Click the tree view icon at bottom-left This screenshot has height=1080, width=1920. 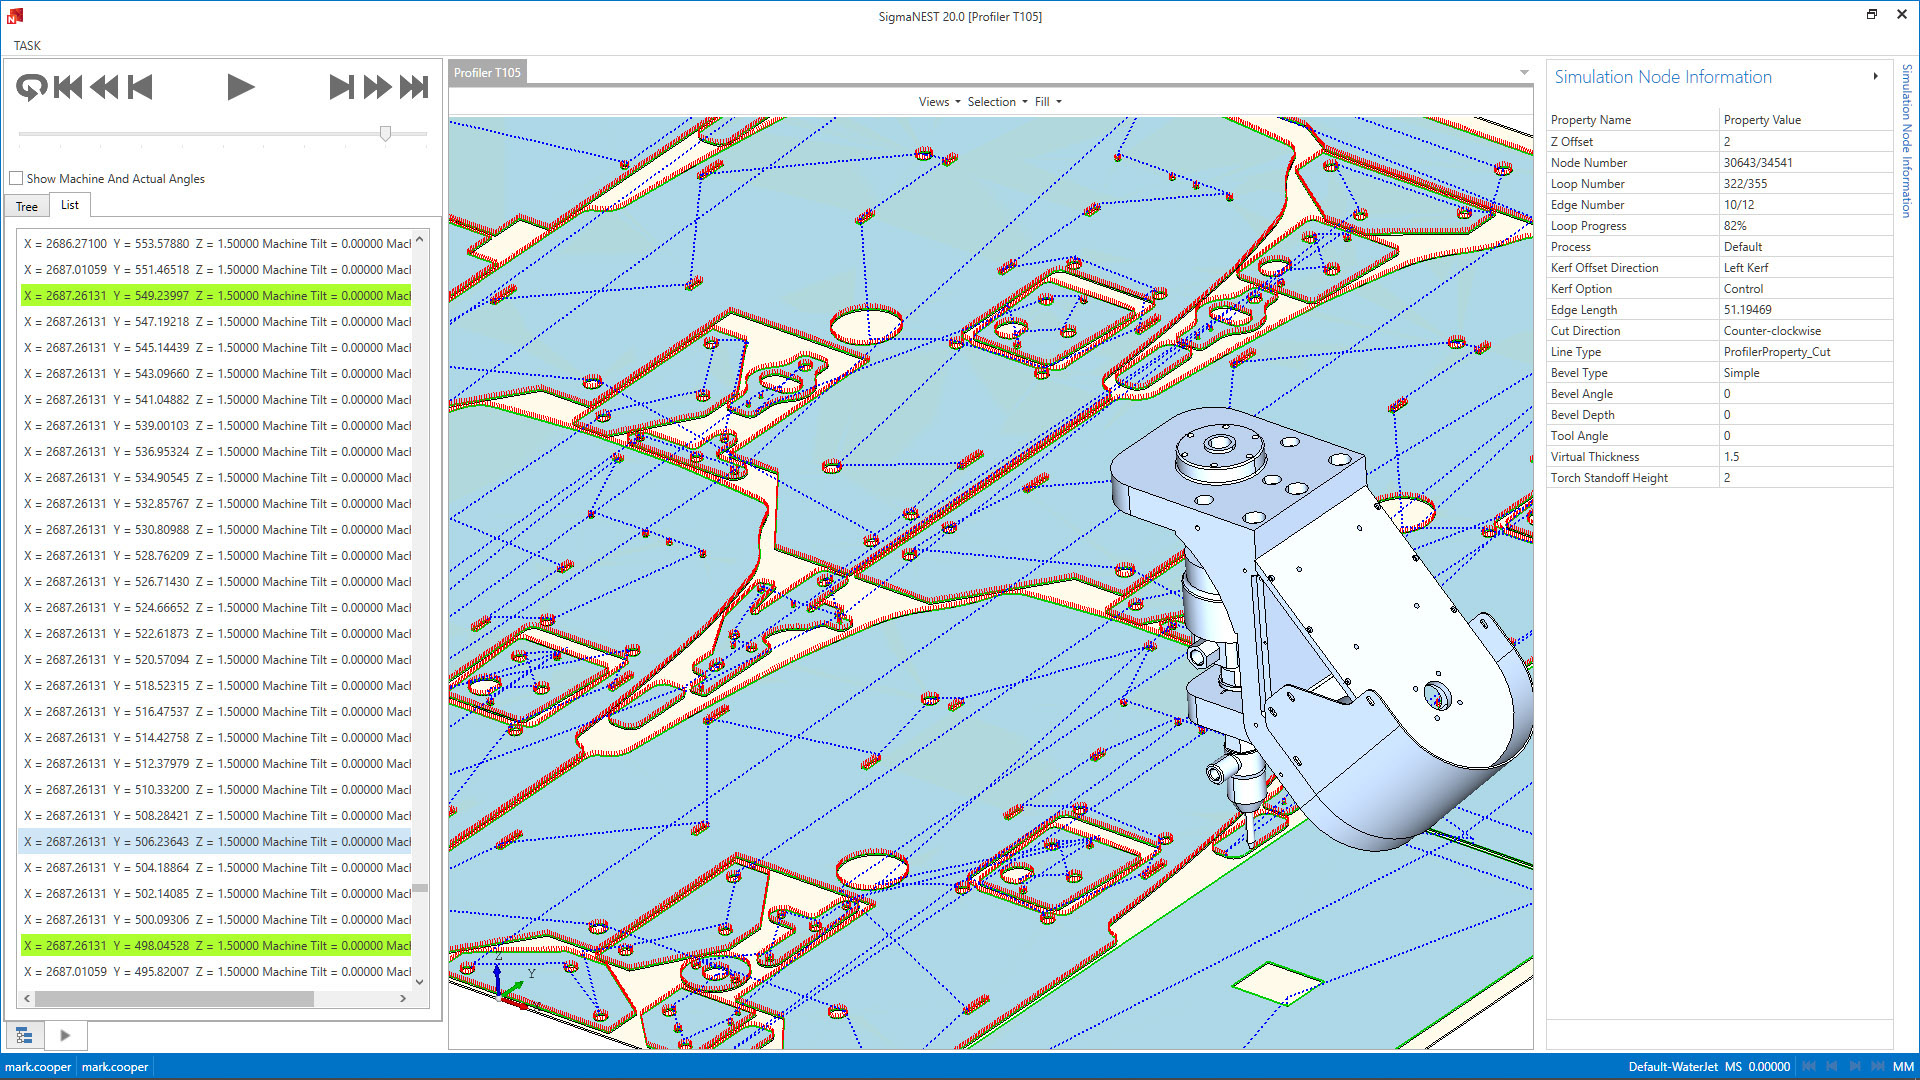tap(24, 1035)
